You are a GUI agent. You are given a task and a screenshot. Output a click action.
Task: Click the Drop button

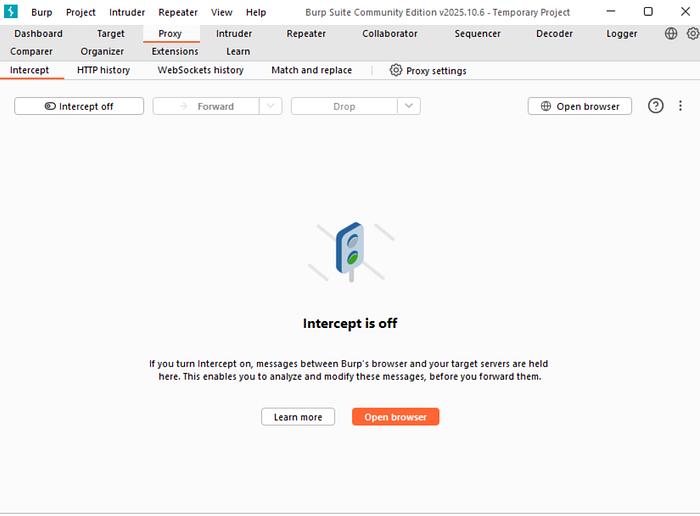coord(344,106)
